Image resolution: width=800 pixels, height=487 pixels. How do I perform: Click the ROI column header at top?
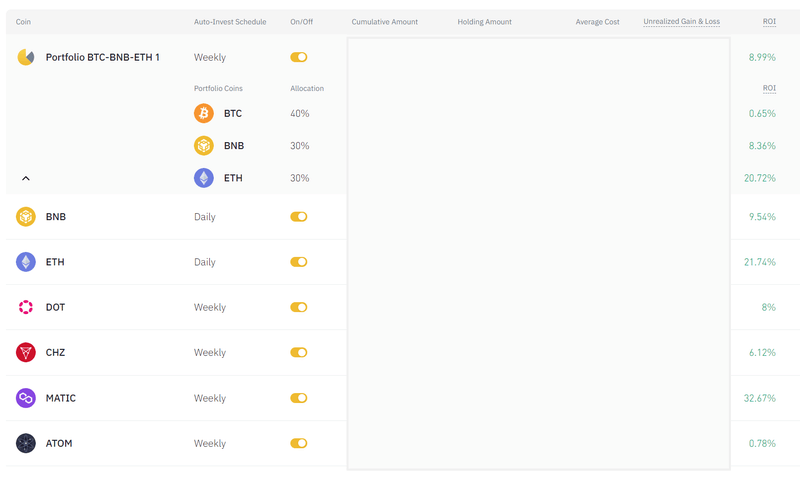pyautogui.click(x=768, y=21)
